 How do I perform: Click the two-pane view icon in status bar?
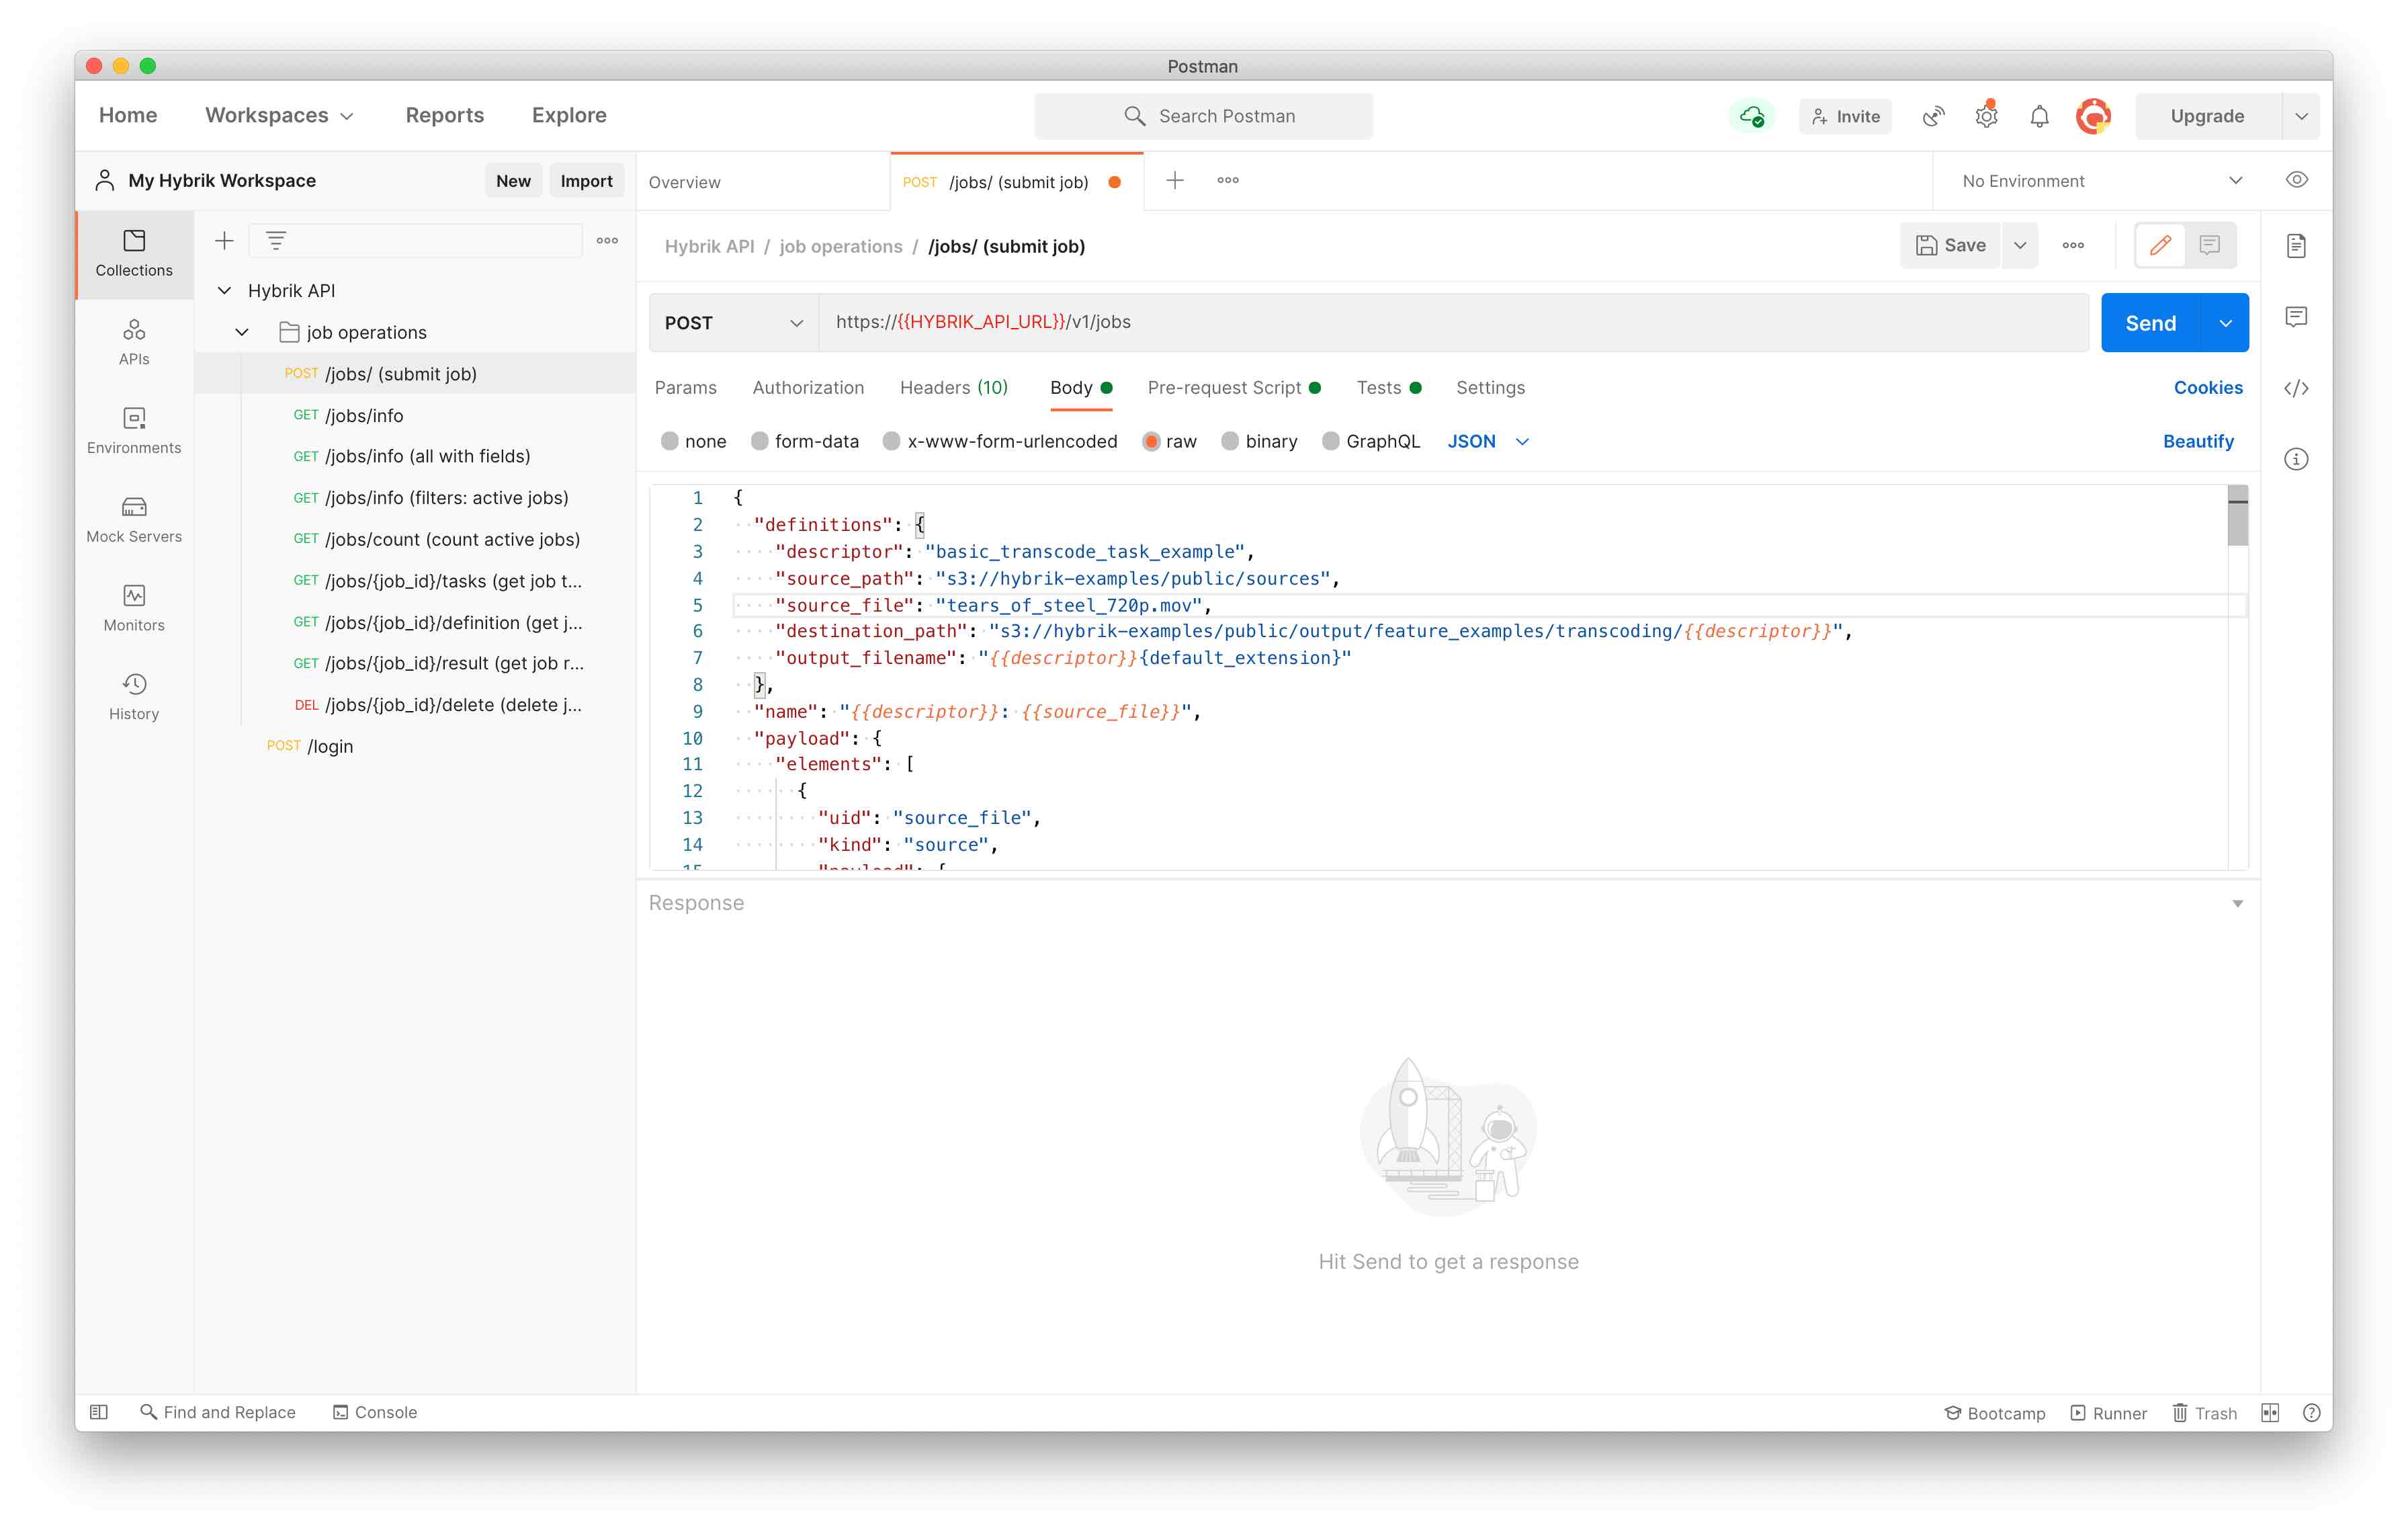pos(2270,1412)
